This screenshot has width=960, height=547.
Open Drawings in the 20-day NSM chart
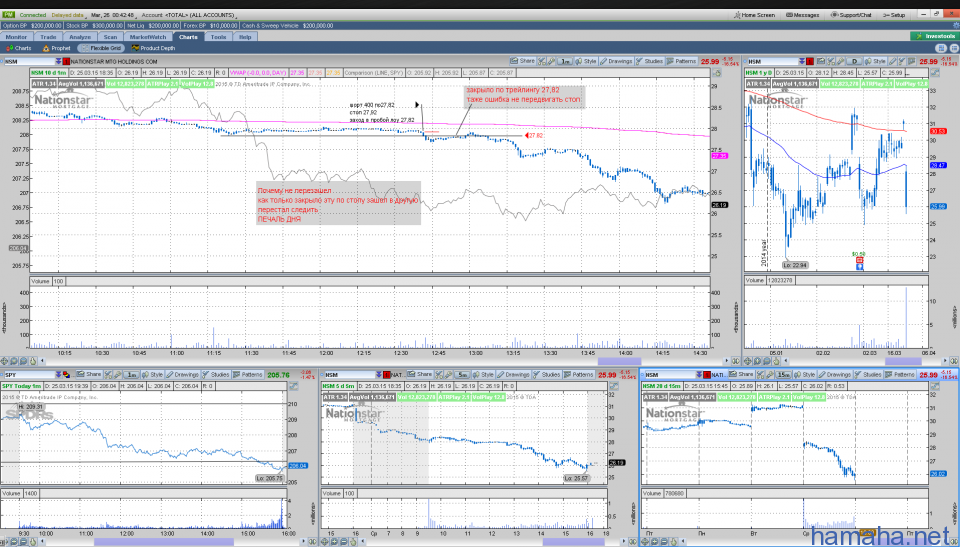click(x=834, y=374)
